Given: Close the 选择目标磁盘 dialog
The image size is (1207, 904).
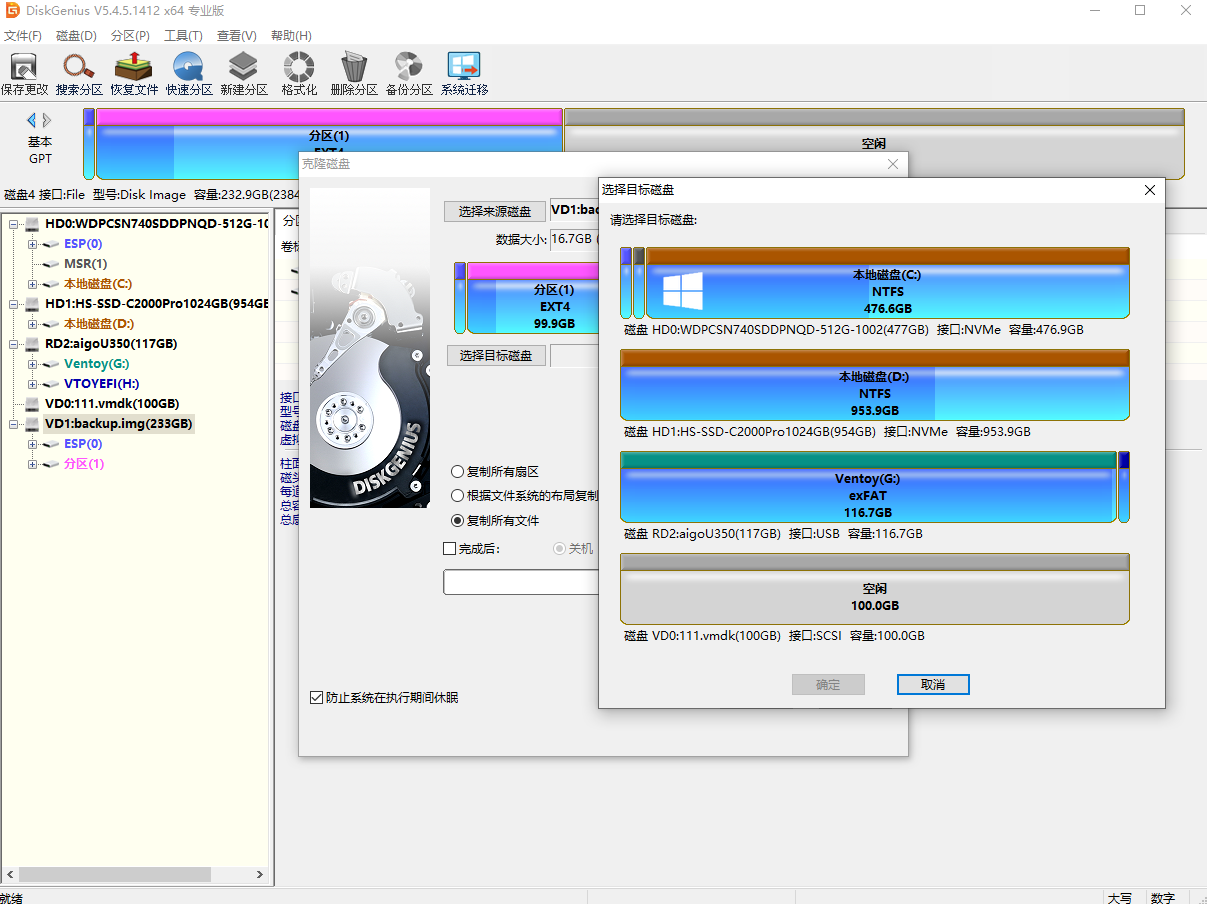Looking at the screenshot, I should click(1150, 190).
